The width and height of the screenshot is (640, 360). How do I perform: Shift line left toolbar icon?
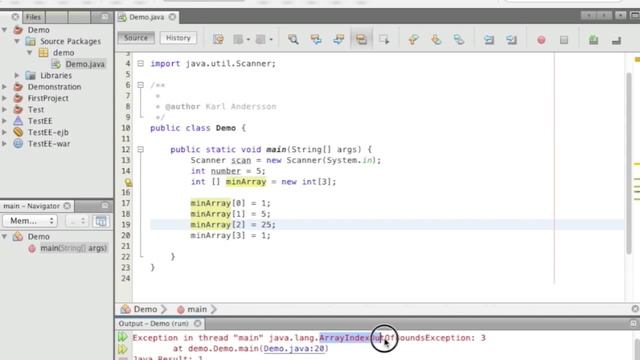(x=489, y=39)
